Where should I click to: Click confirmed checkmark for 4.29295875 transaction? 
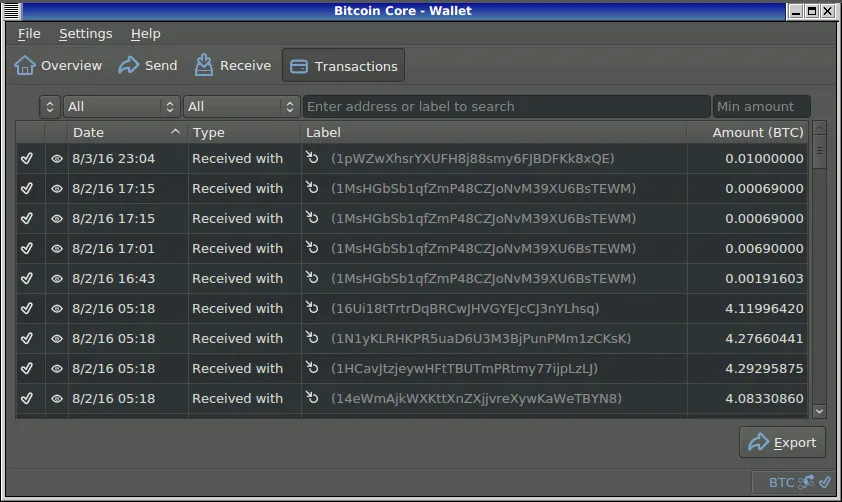click(27, 369)
